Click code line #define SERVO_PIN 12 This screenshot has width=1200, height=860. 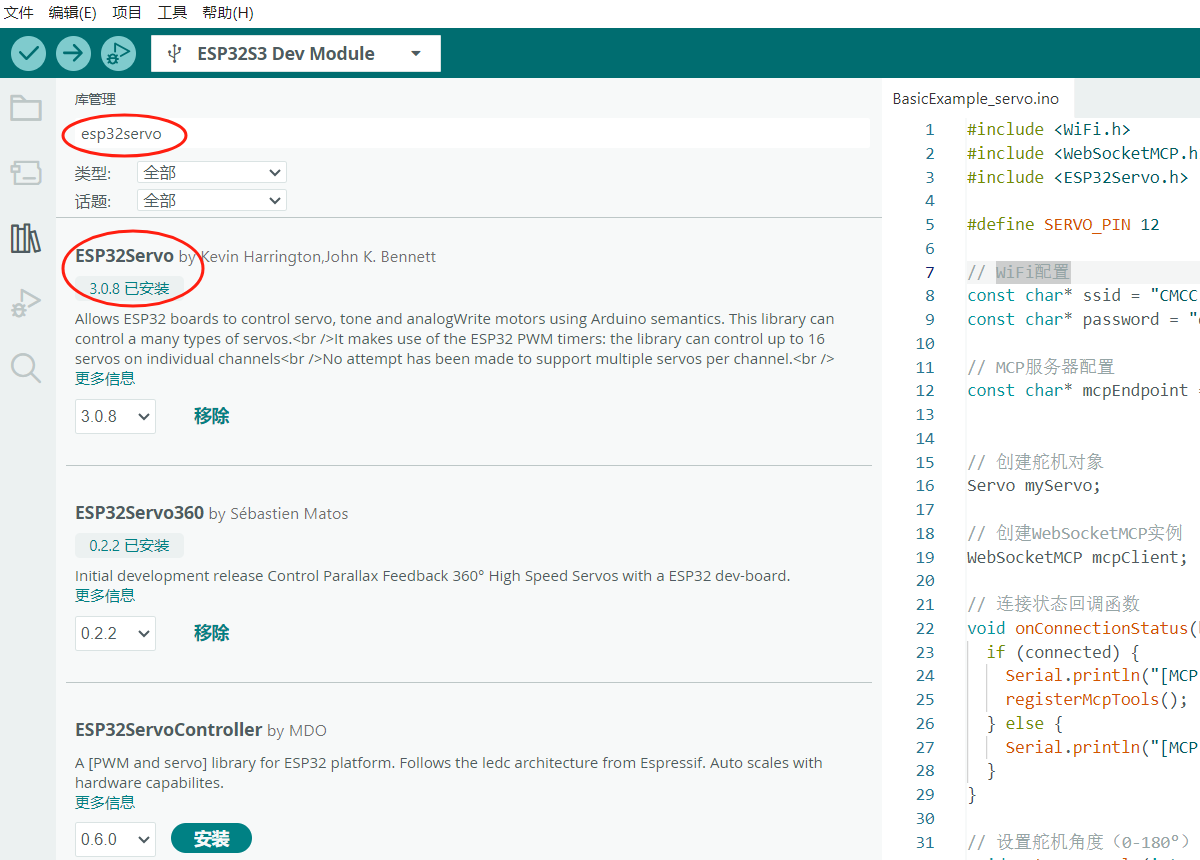(x=1063, y=224)
